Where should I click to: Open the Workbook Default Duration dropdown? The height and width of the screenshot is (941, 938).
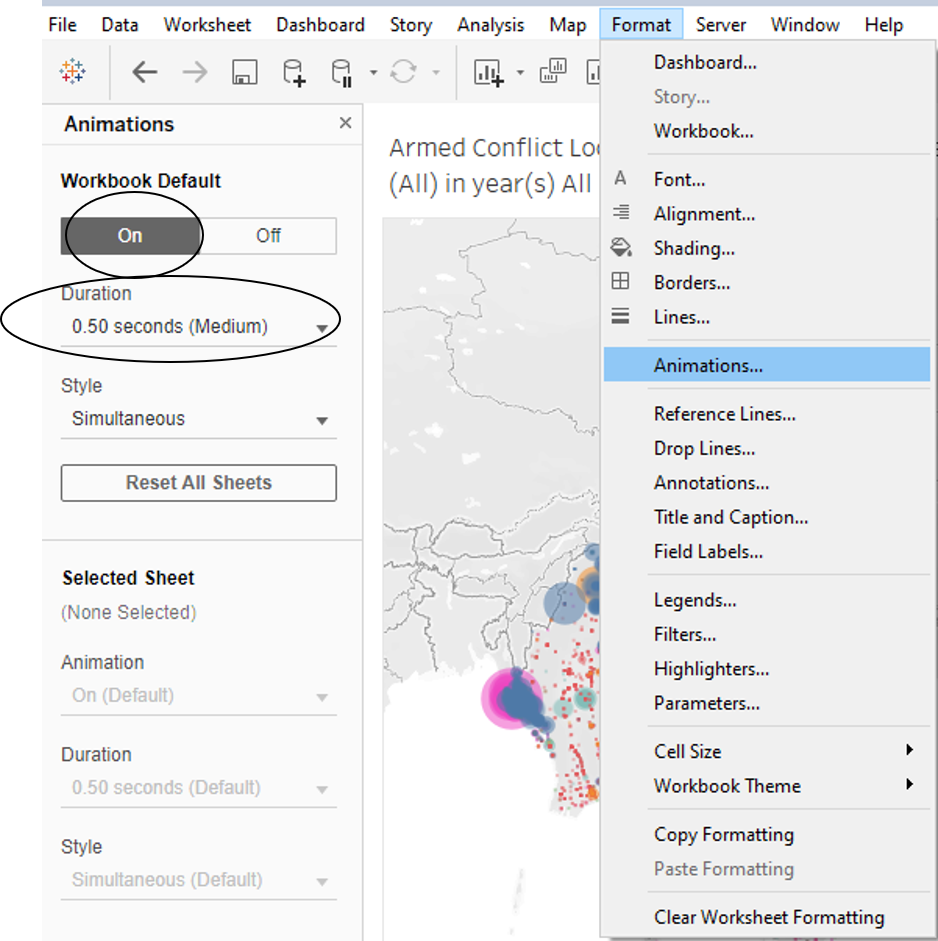(198, 327)
